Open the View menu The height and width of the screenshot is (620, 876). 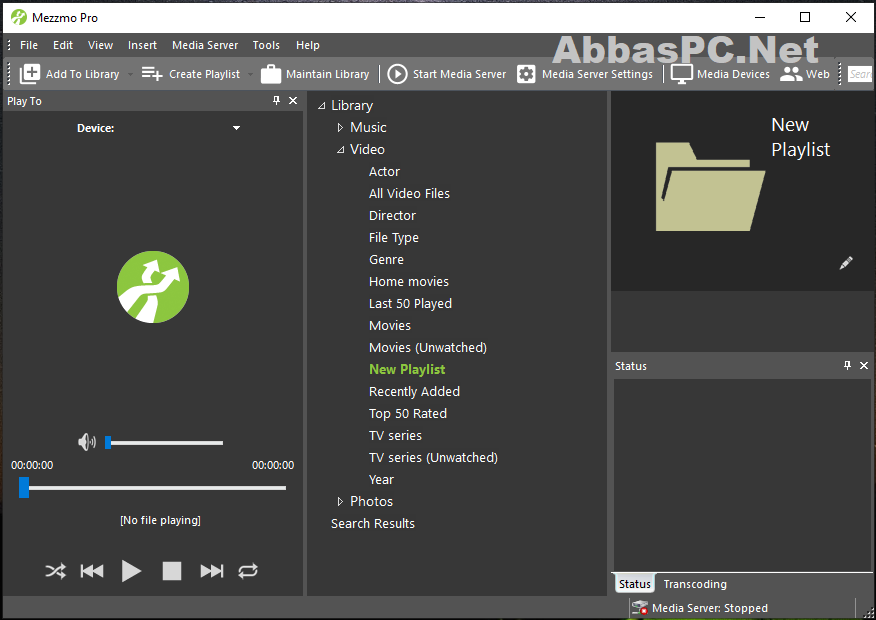pyautogui.click(x=101, y=45)
